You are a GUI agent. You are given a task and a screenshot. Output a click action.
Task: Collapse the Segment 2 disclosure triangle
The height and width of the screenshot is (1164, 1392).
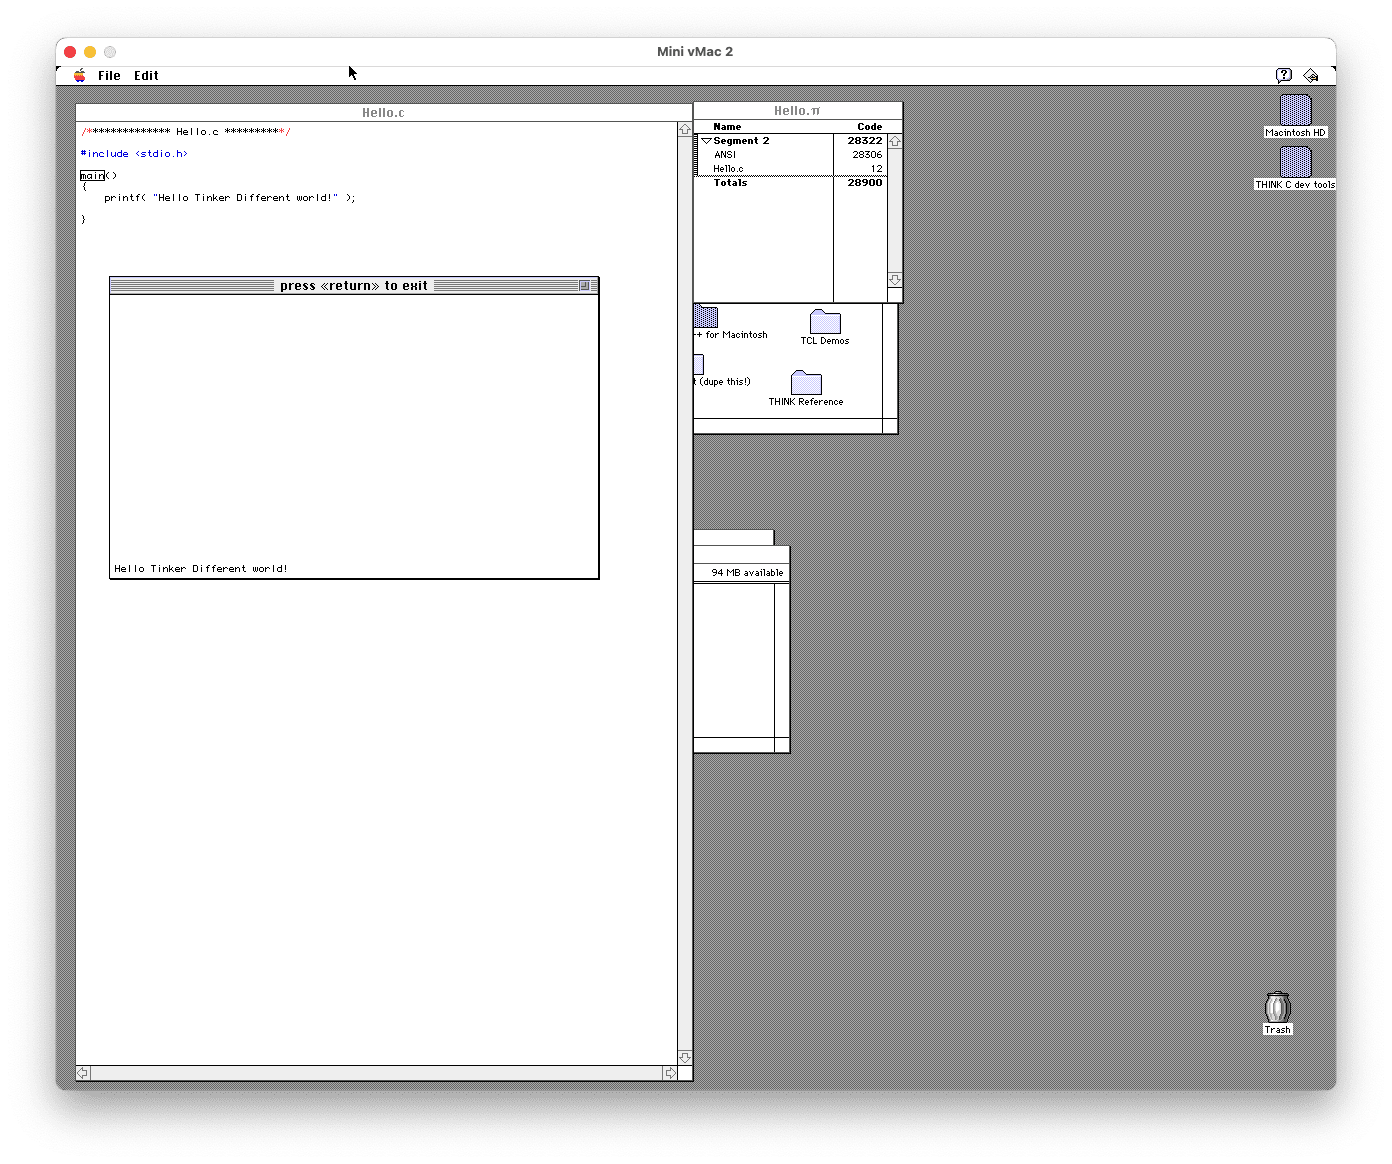706,141
